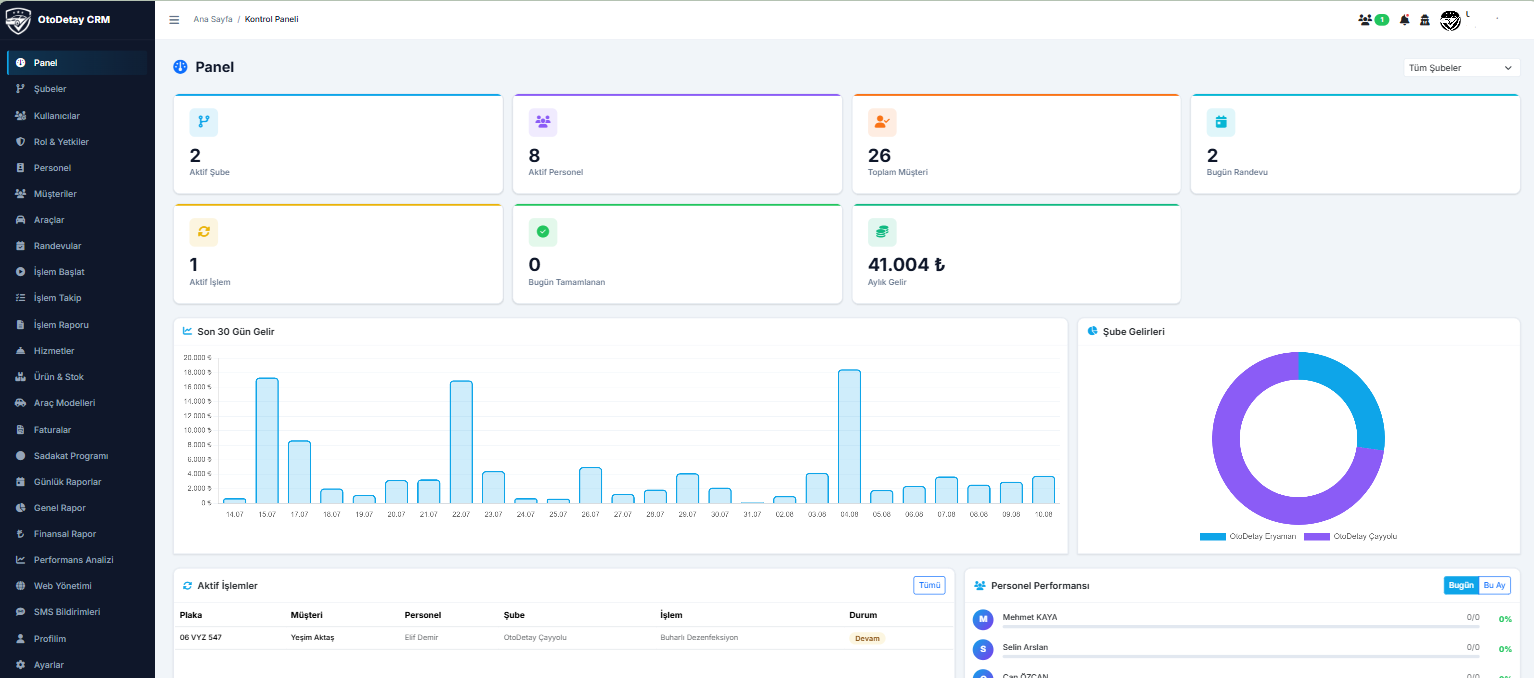Image resolution: width=1534 pixels, height=678 pixels.
Task: Open the Tüm Şubeler dropdown
Action: point(1461,68)
